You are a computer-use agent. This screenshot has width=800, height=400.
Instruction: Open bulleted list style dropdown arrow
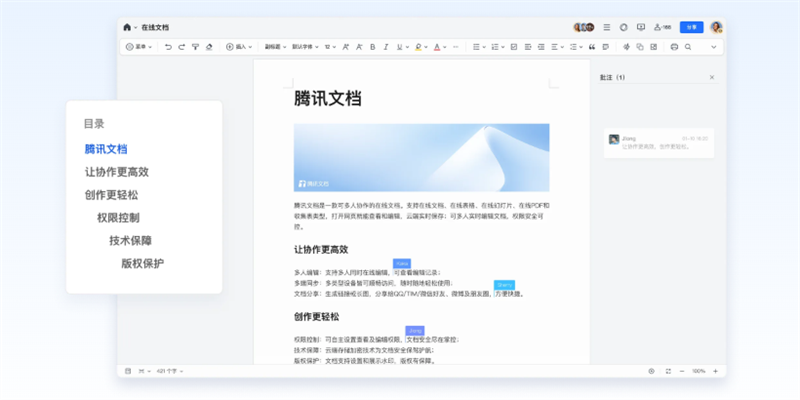(484, 47)
